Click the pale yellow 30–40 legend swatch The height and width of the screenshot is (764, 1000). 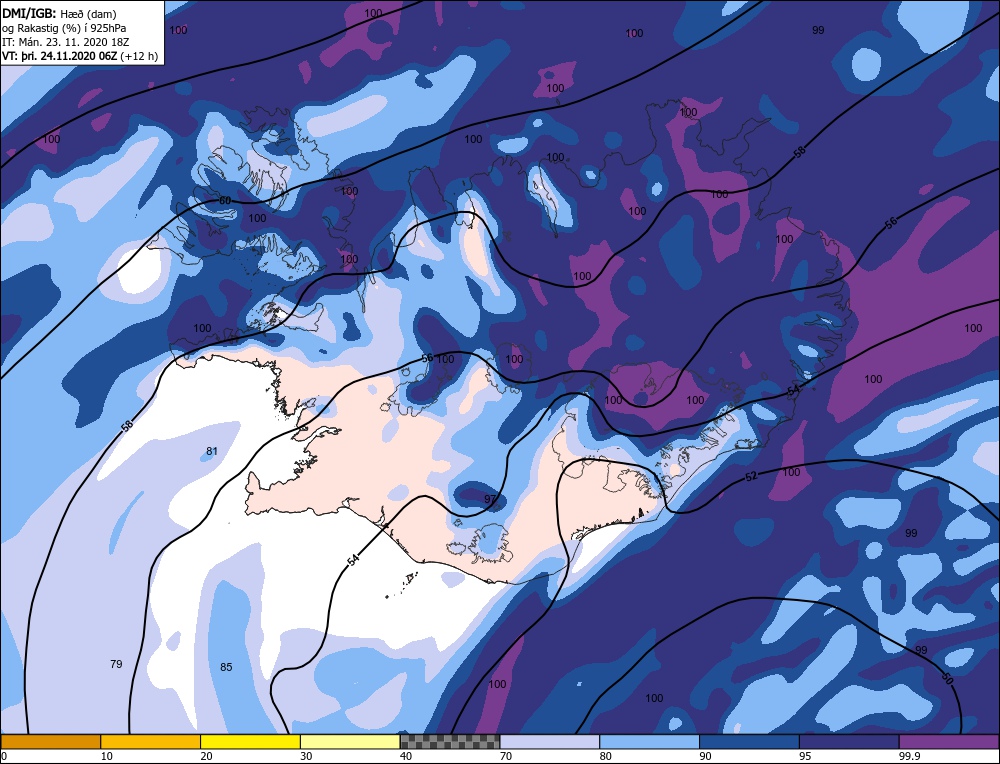coord(350,741)
